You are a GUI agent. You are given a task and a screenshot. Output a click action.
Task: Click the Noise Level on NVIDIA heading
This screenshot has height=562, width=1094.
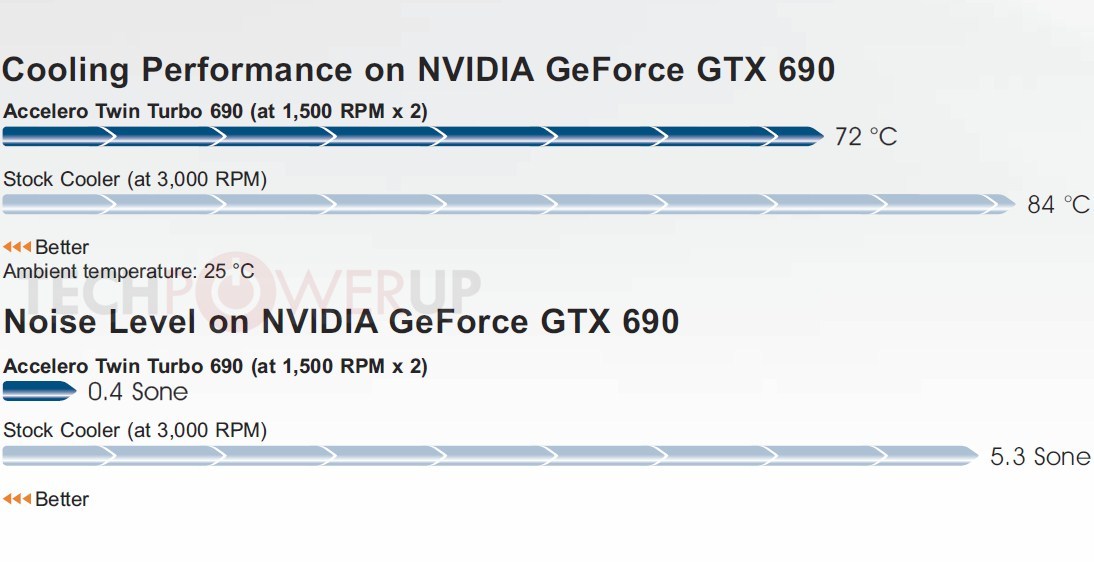(x=341, y=322)
